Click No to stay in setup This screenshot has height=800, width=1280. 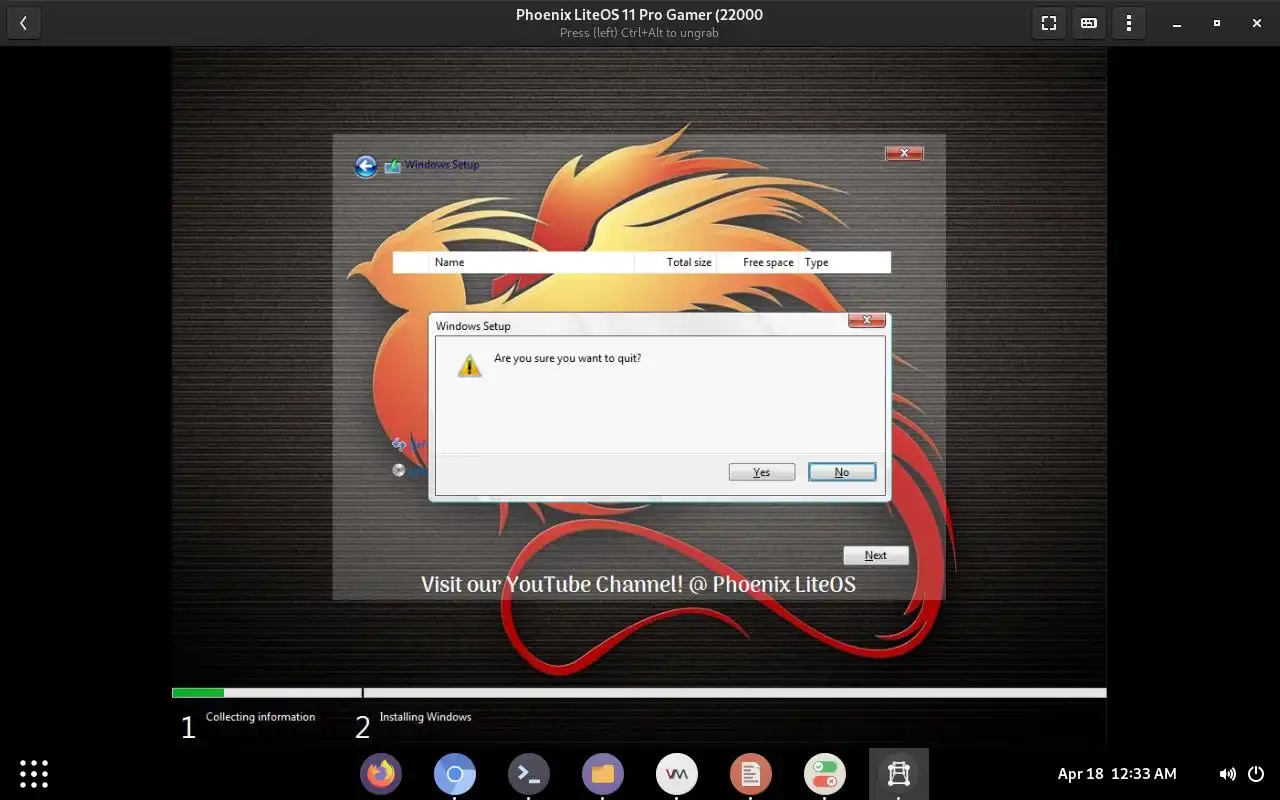842,472
